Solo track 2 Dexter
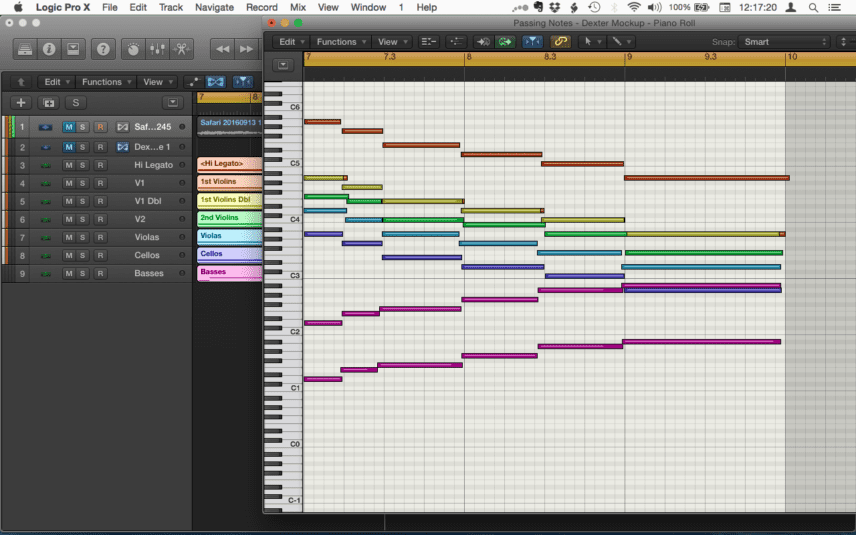This screenshot has width=856, height=535. click(x=82, y=147)
